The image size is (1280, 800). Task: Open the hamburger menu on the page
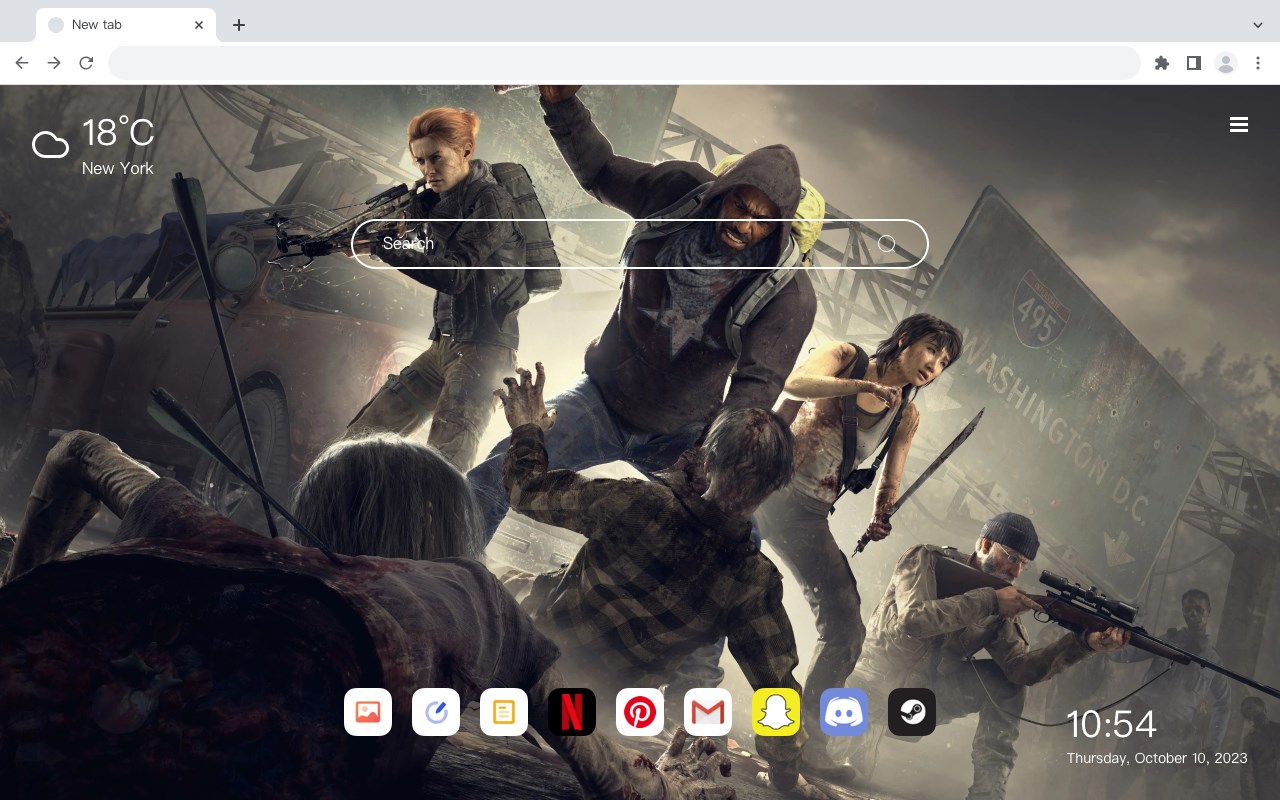pyautogui.click(x=1239, y=124)
